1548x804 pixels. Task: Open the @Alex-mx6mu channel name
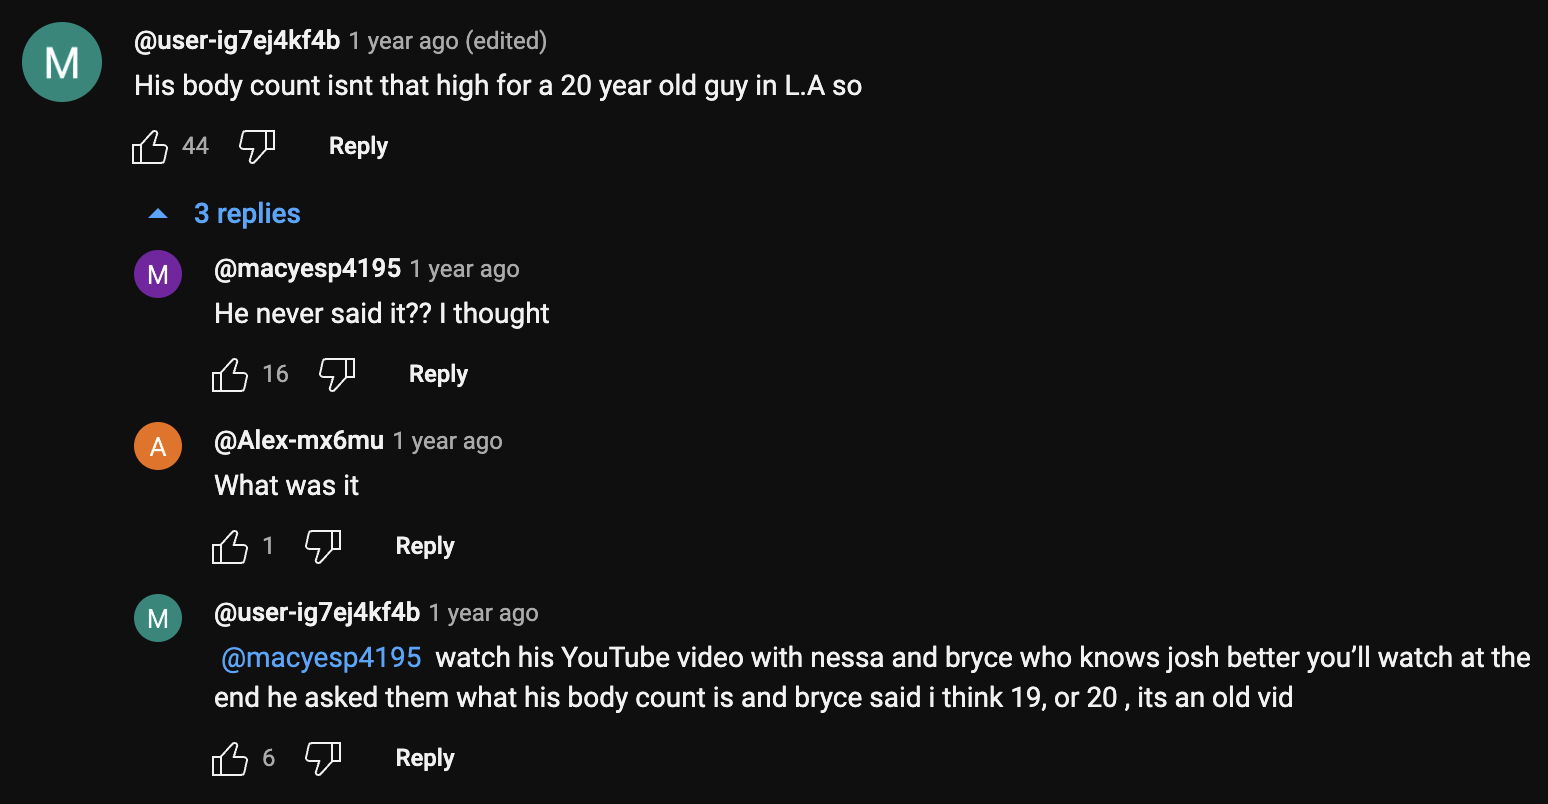coord(299,441)
